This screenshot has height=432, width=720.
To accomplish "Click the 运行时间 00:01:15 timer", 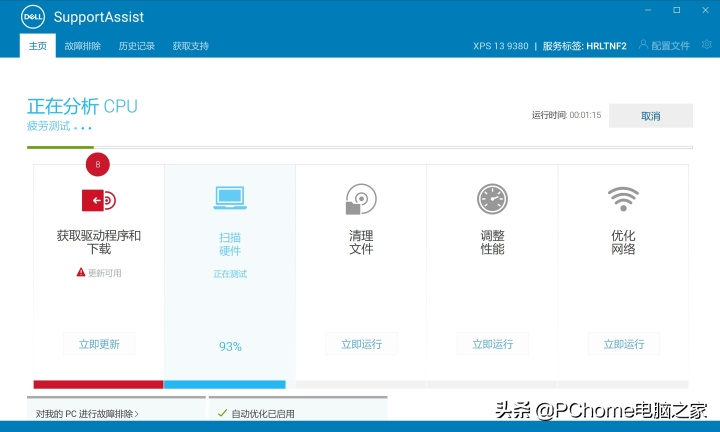I will pos(566,115).
